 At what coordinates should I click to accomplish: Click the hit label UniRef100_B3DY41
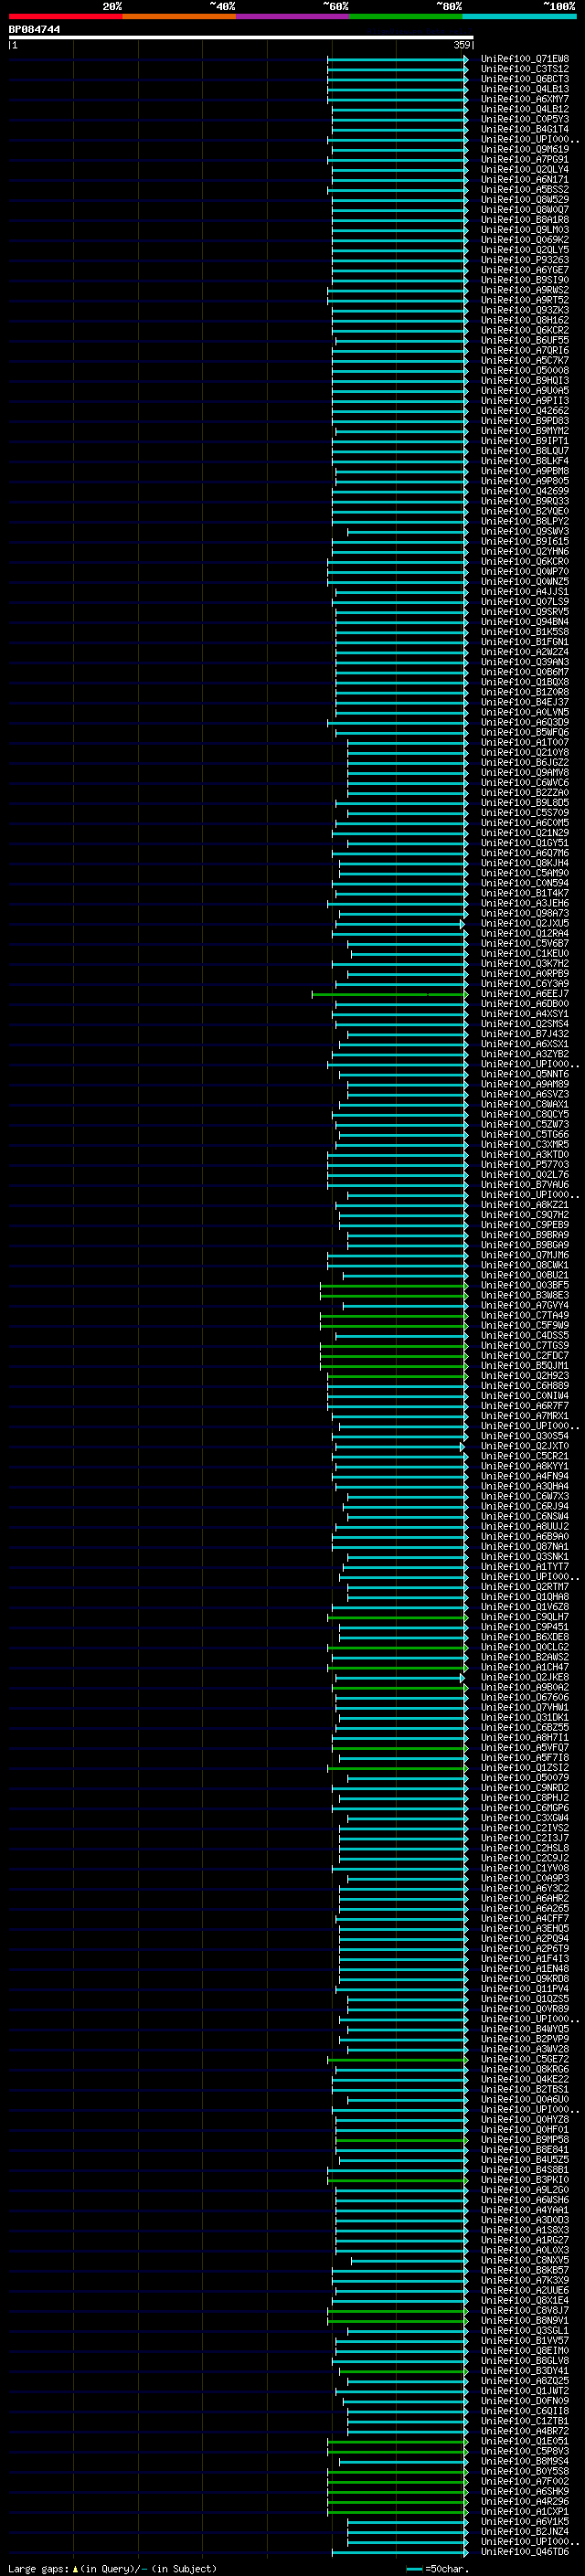click(525, 2371)
